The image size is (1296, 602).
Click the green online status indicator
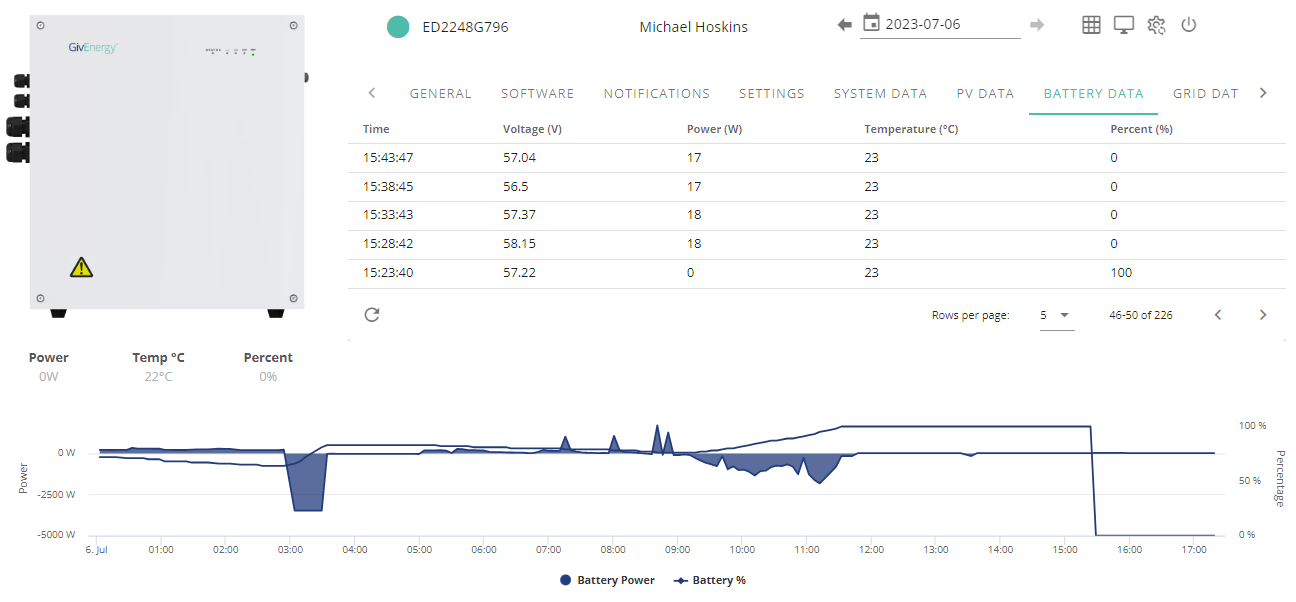pyautogui.click(x=398, y=27)
